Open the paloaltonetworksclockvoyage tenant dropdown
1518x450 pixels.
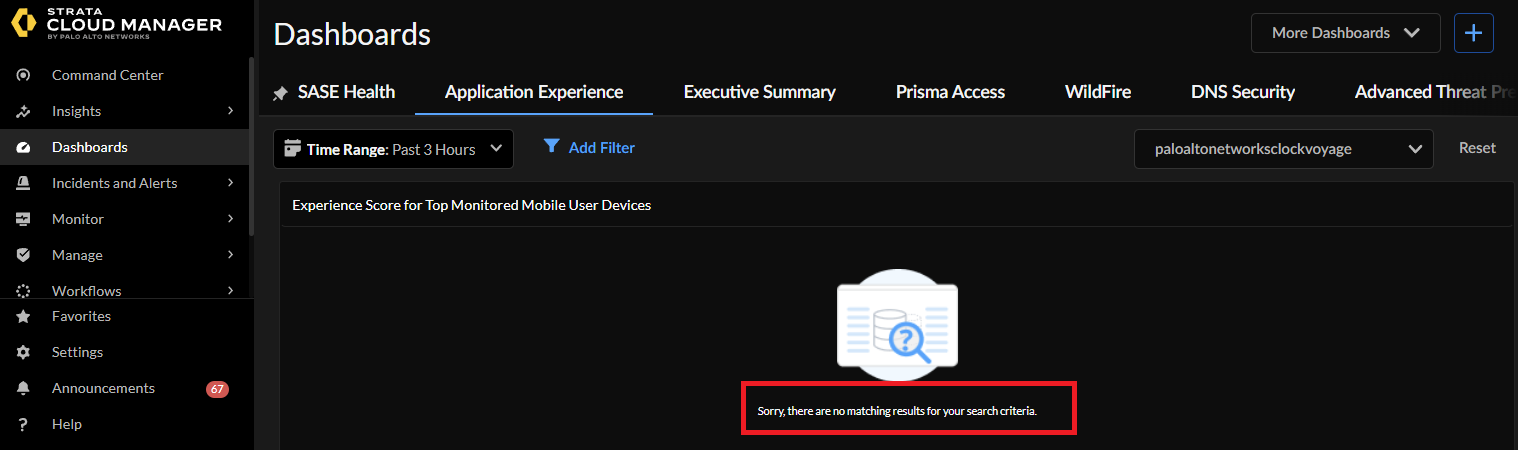(x=1283, y=149)
